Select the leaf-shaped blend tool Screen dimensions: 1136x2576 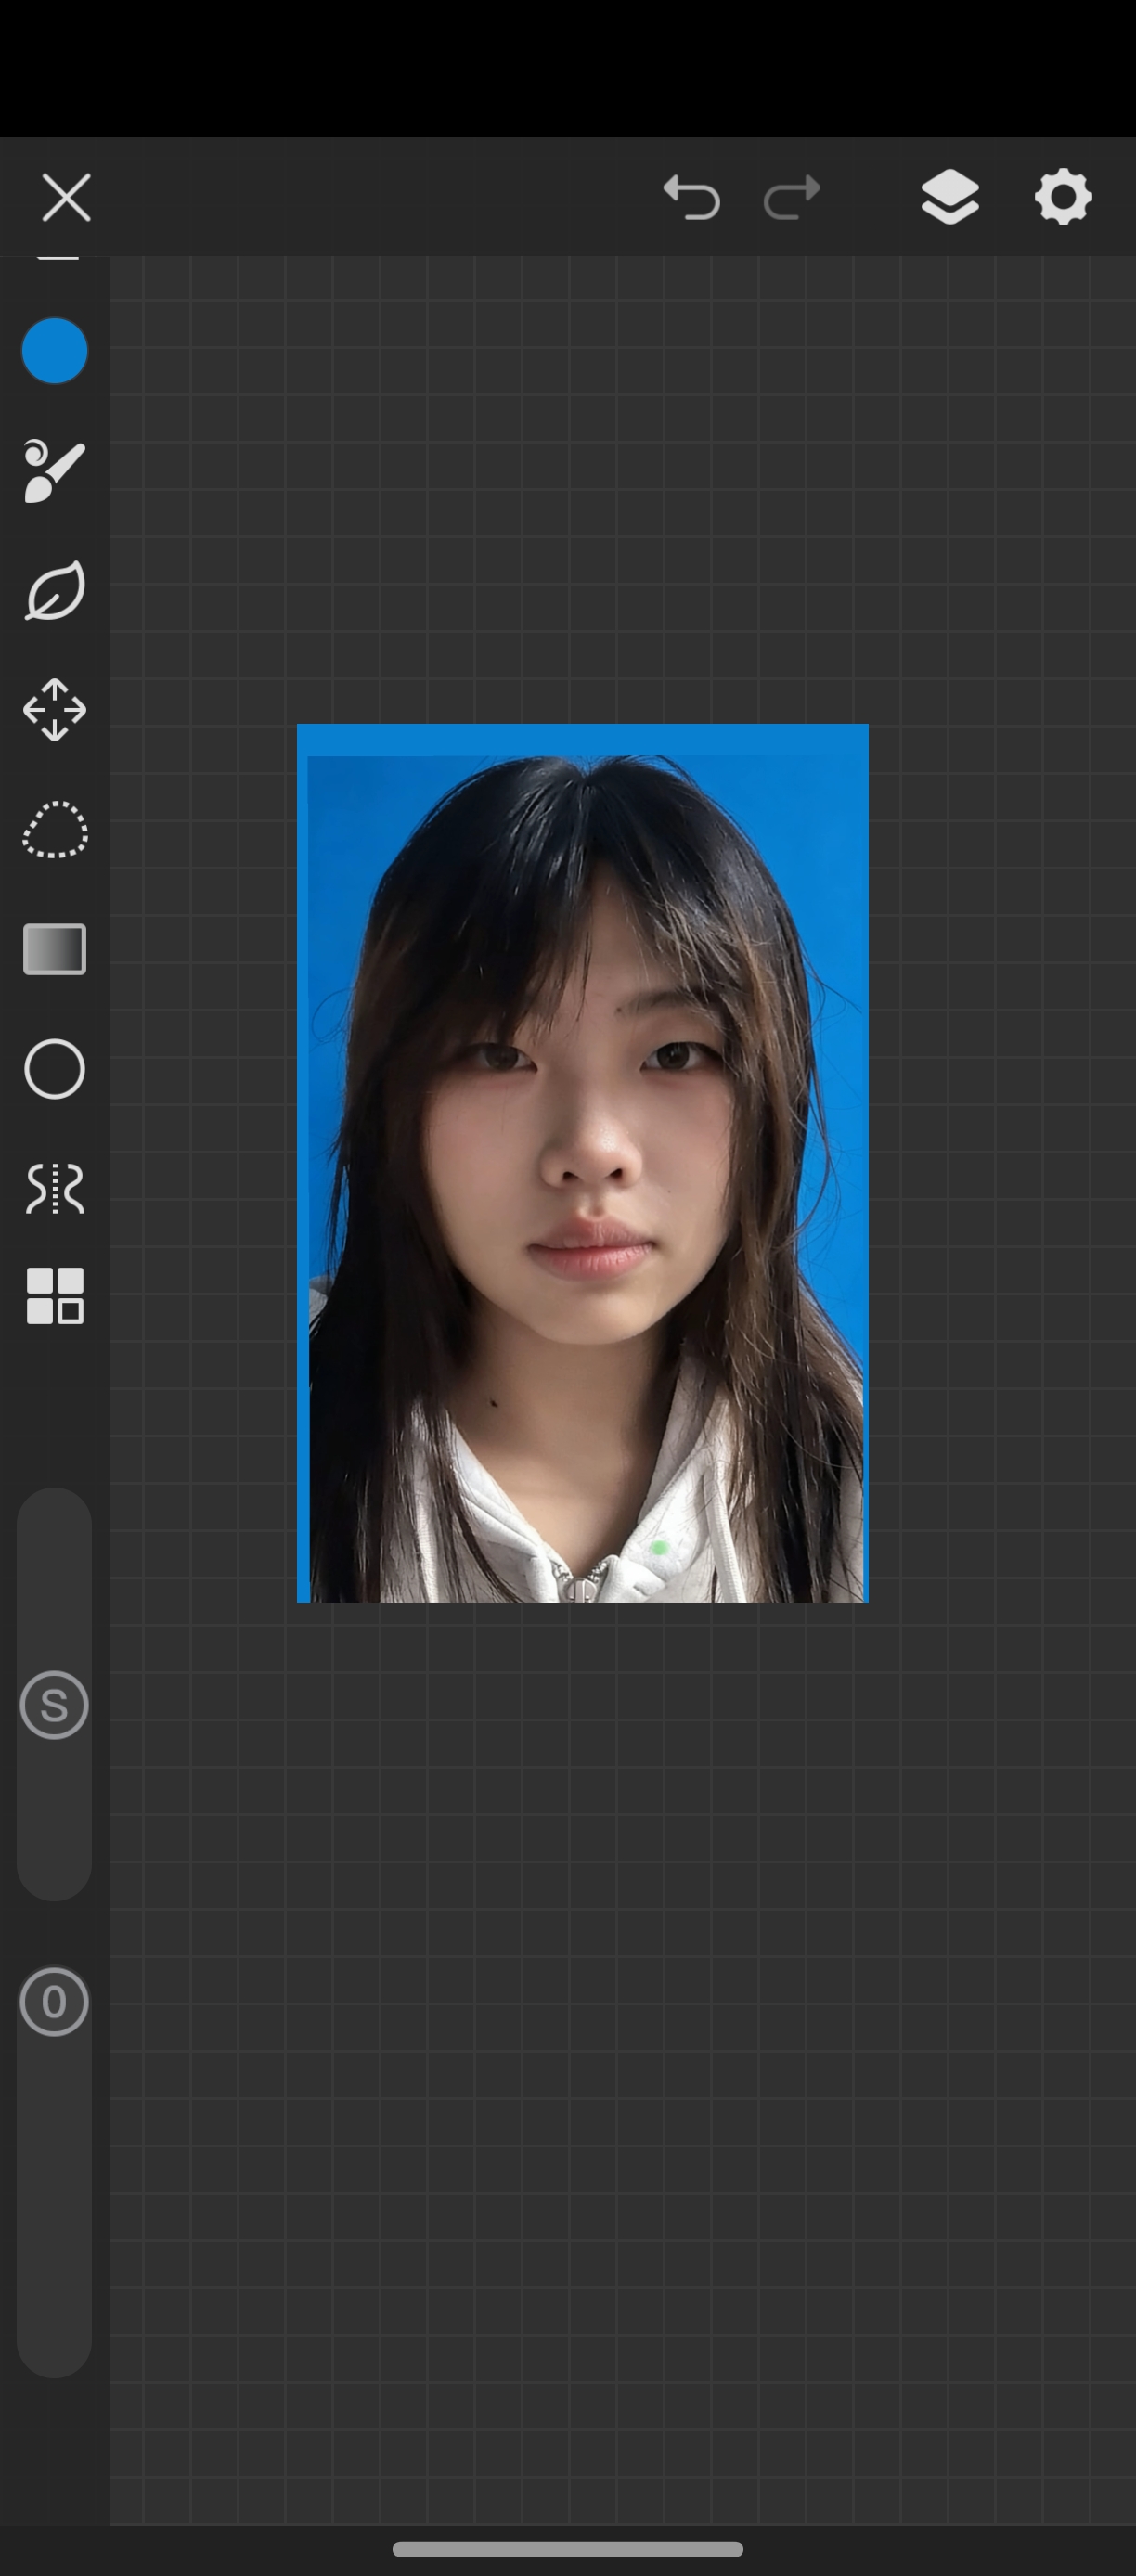54,591
